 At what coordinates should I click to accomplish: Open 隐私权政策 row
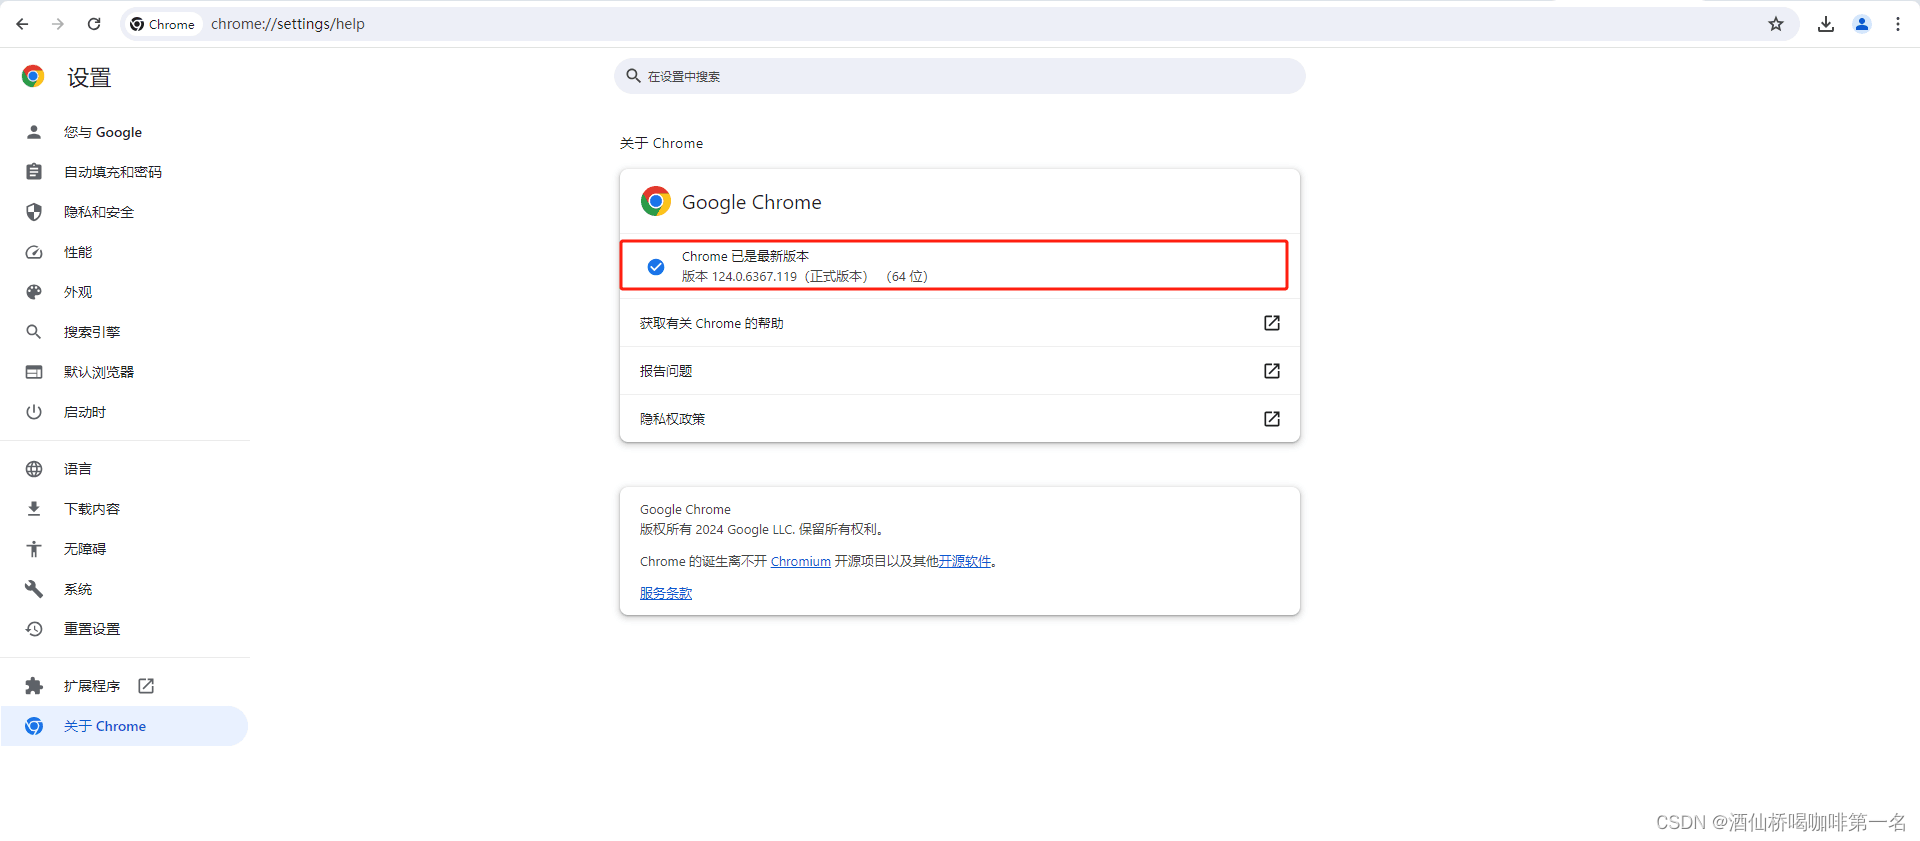[x=960, y=419]
